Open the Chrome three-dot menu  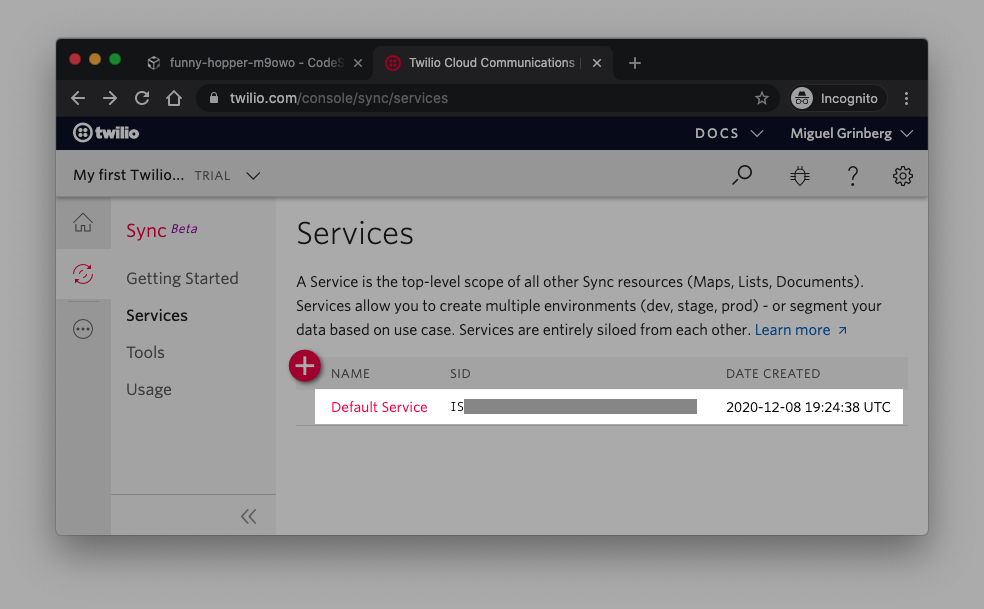coord(906,99)
